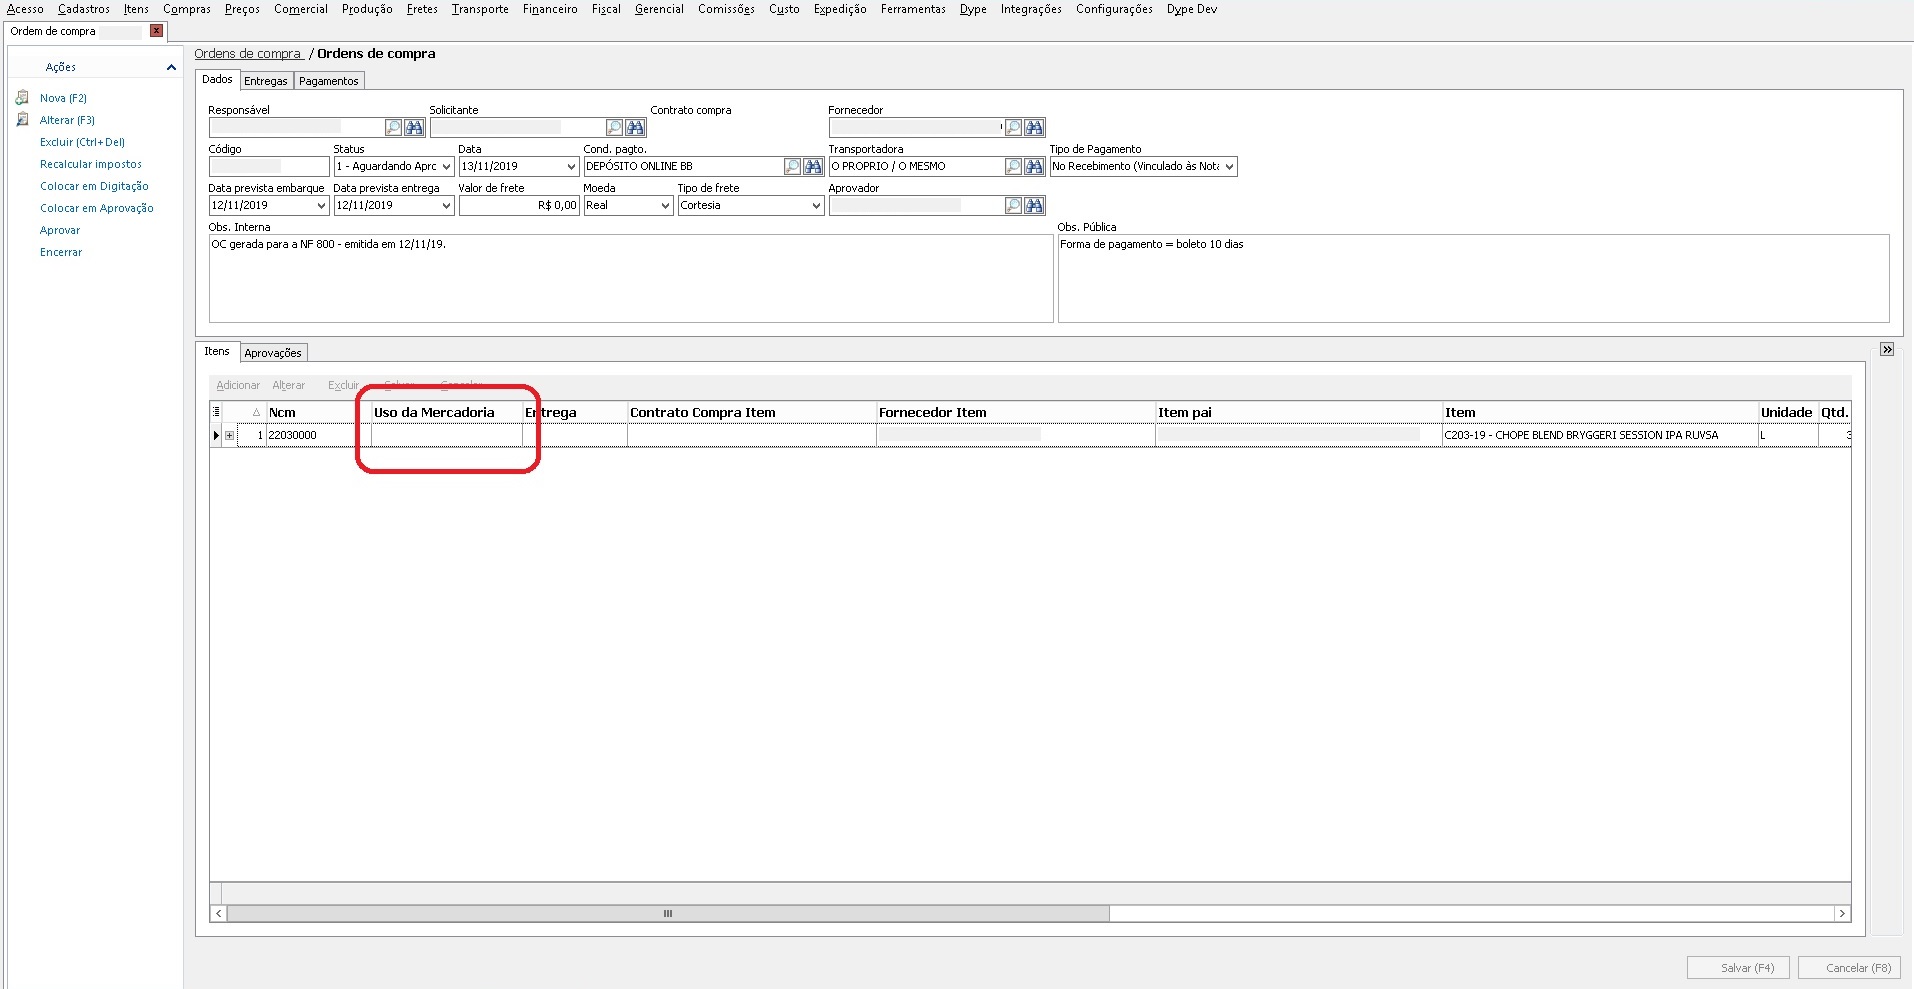Click the Encerrar action link
Viewport: 1914px width, 989px height.
pos(61,252)
